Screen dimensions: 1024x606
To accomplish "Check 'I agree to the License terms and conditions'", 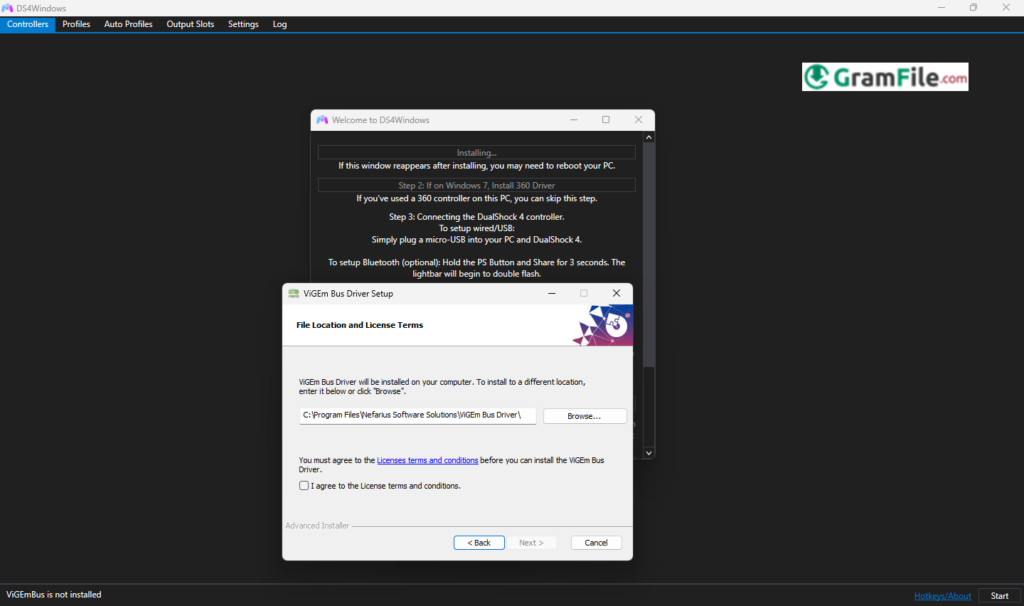I will pyautogui.click(x=303, y=485).
